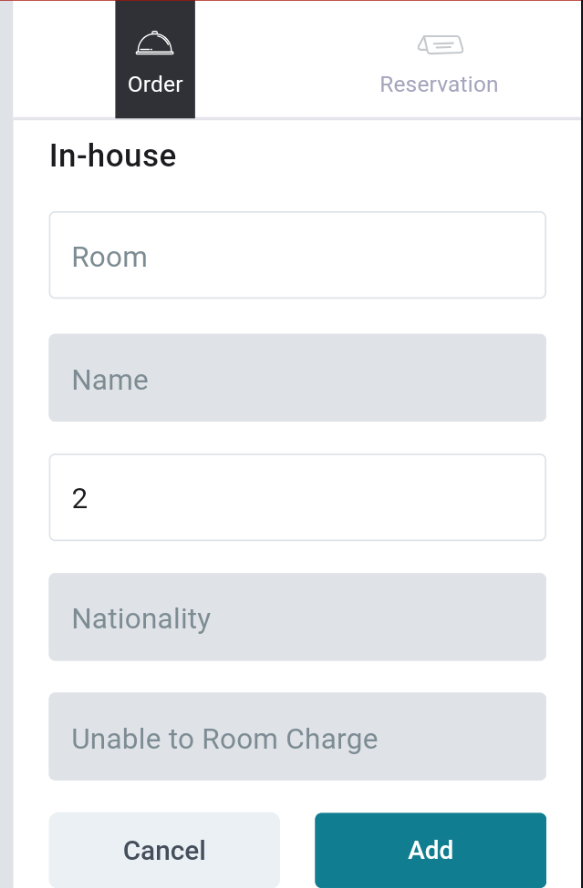The width and height of the screenshot is (583, 888).
Task: Click the Nationality placeholder label
Action: [x=141, y=618]
